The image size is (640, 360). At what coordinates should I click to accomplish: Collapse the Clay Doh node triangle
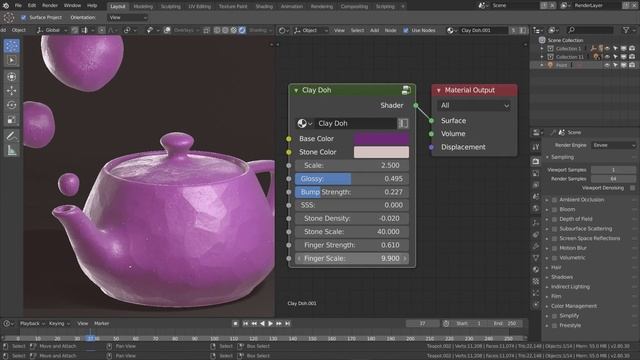click(x=296, y=90)
